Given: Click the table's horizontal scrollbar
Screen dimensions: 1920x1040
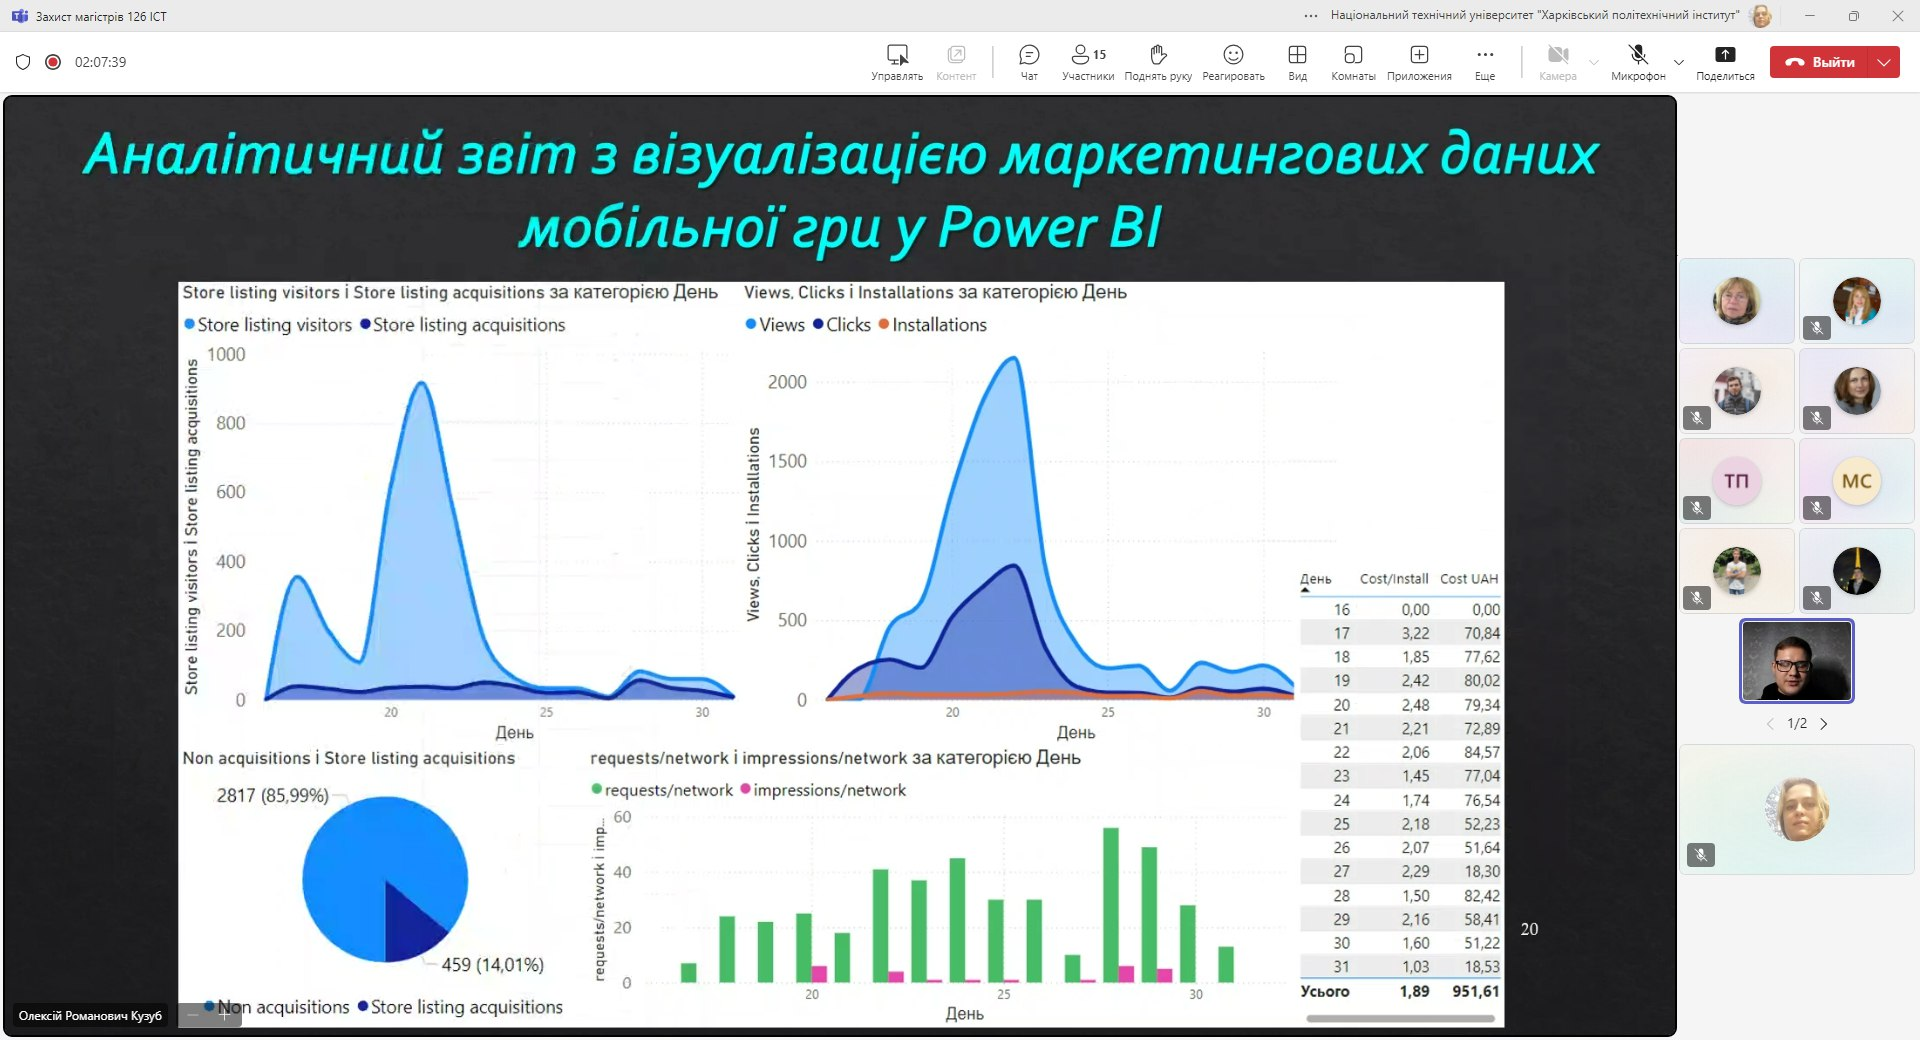Looking at the screenshot, I should click(1400, 1019).
